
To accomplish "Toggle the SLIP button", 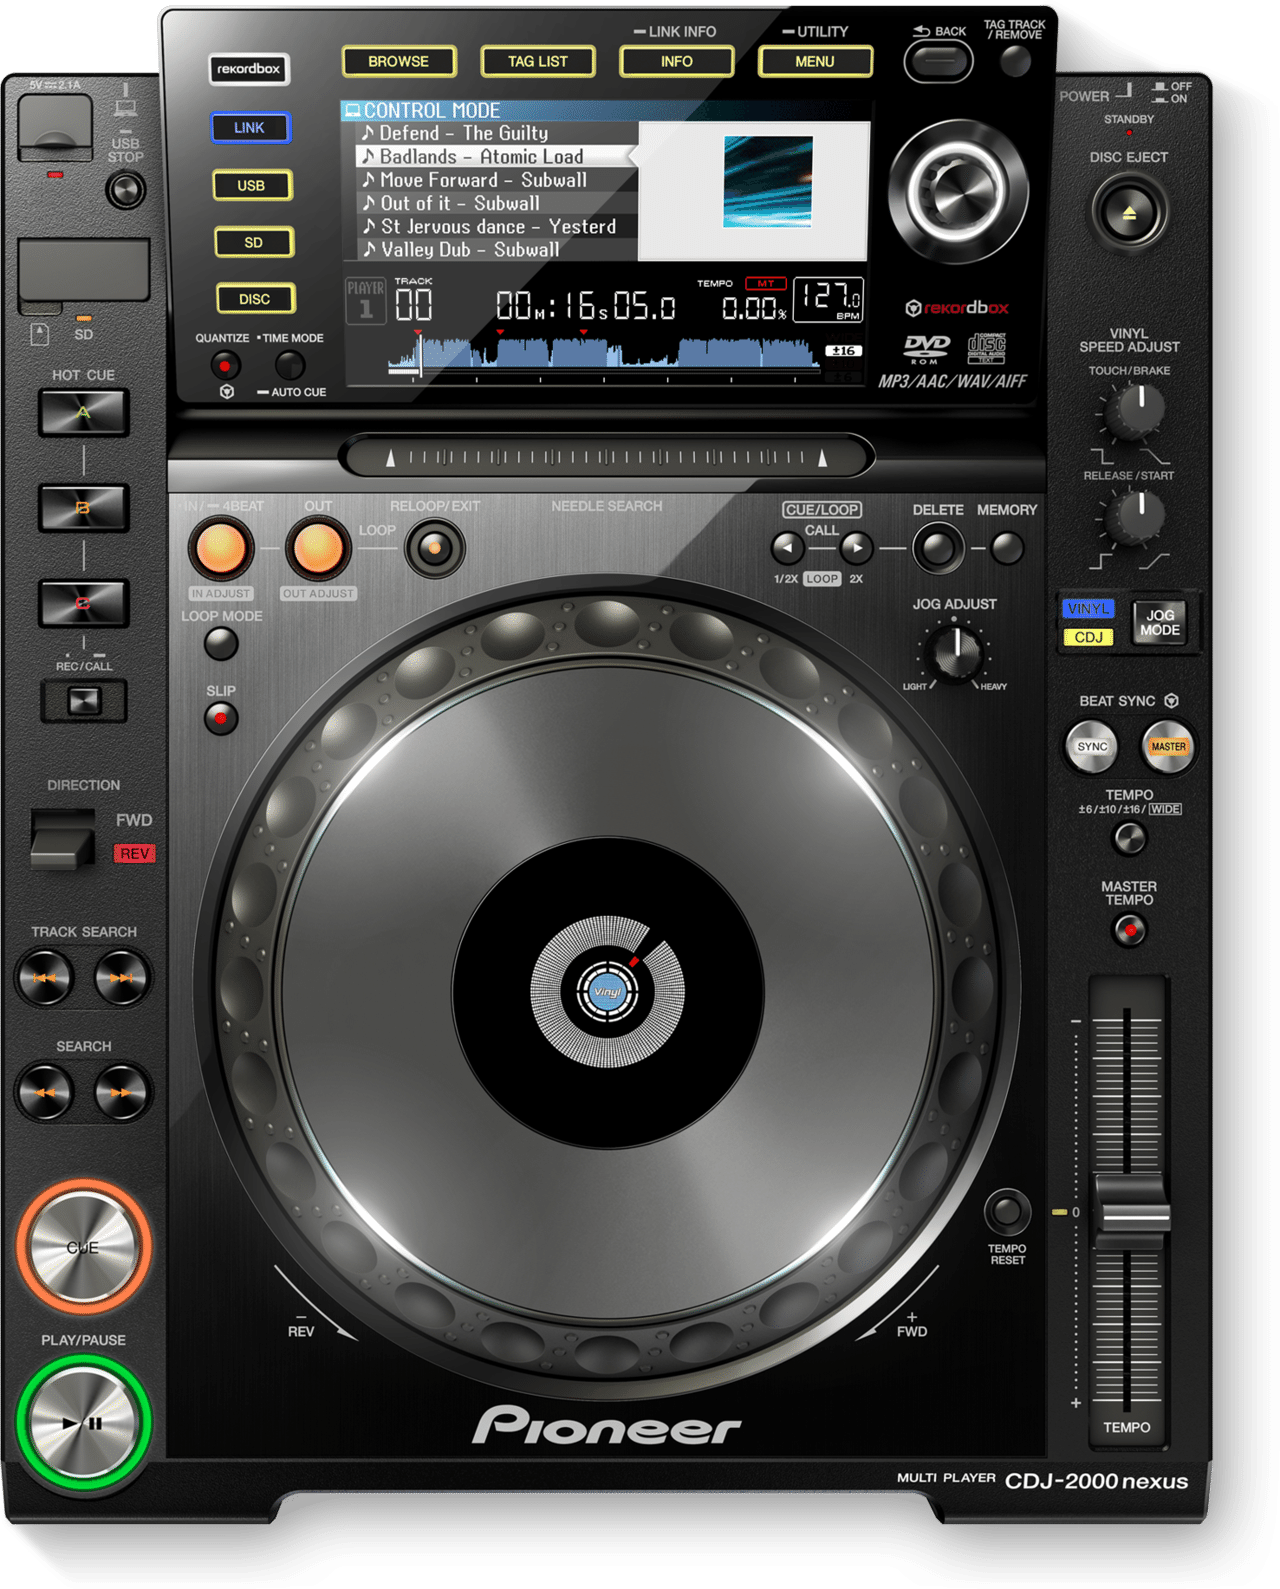I will coord(221,718).
